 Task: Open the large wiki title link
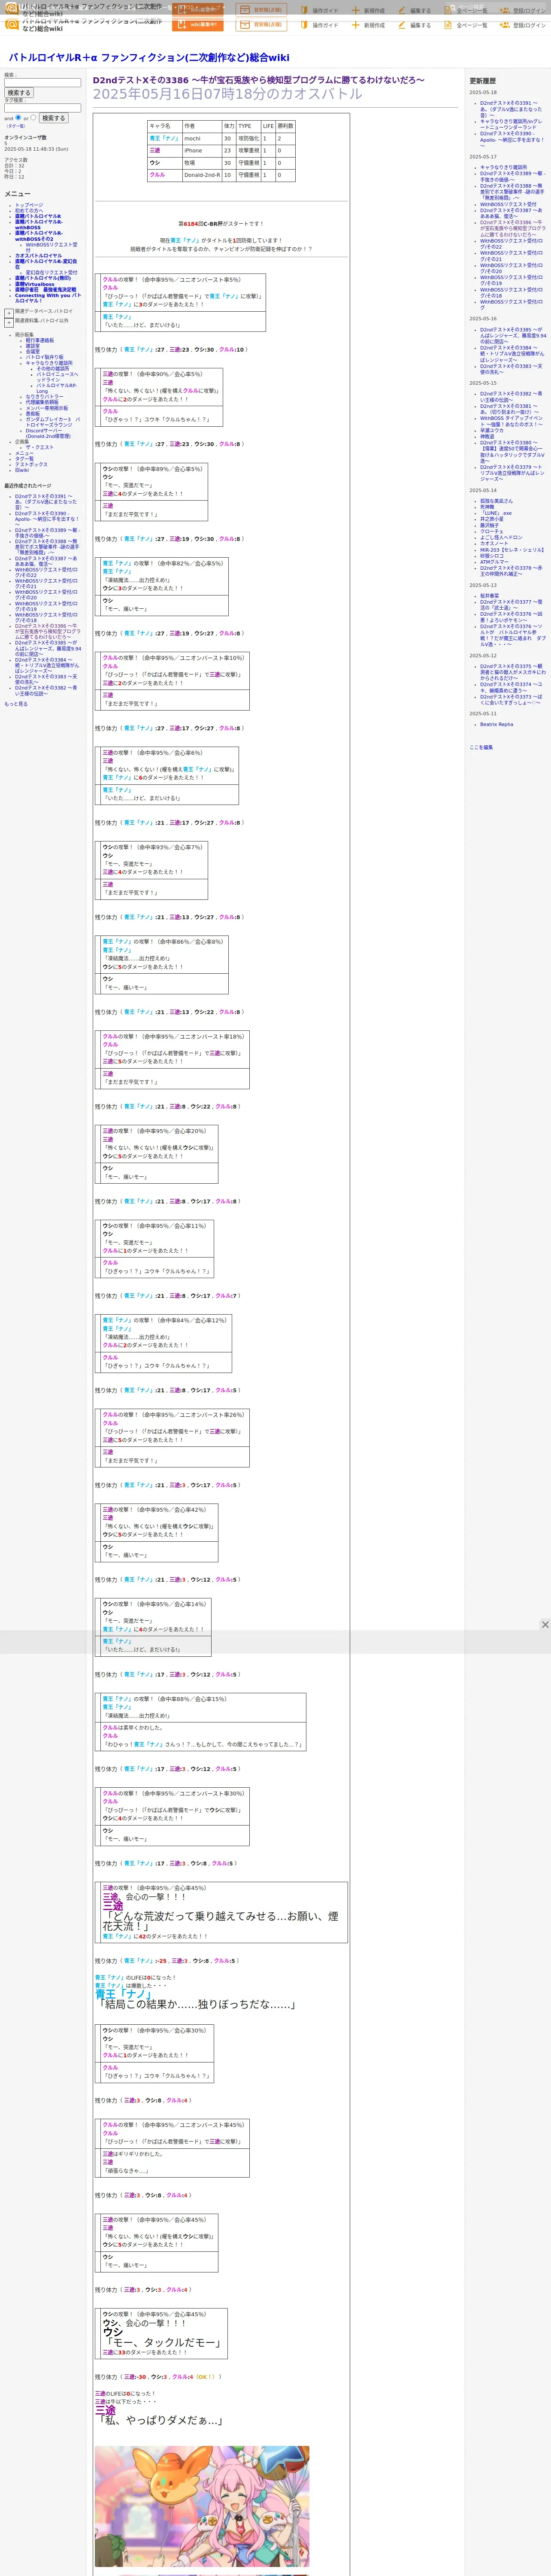tap(149, 58)
